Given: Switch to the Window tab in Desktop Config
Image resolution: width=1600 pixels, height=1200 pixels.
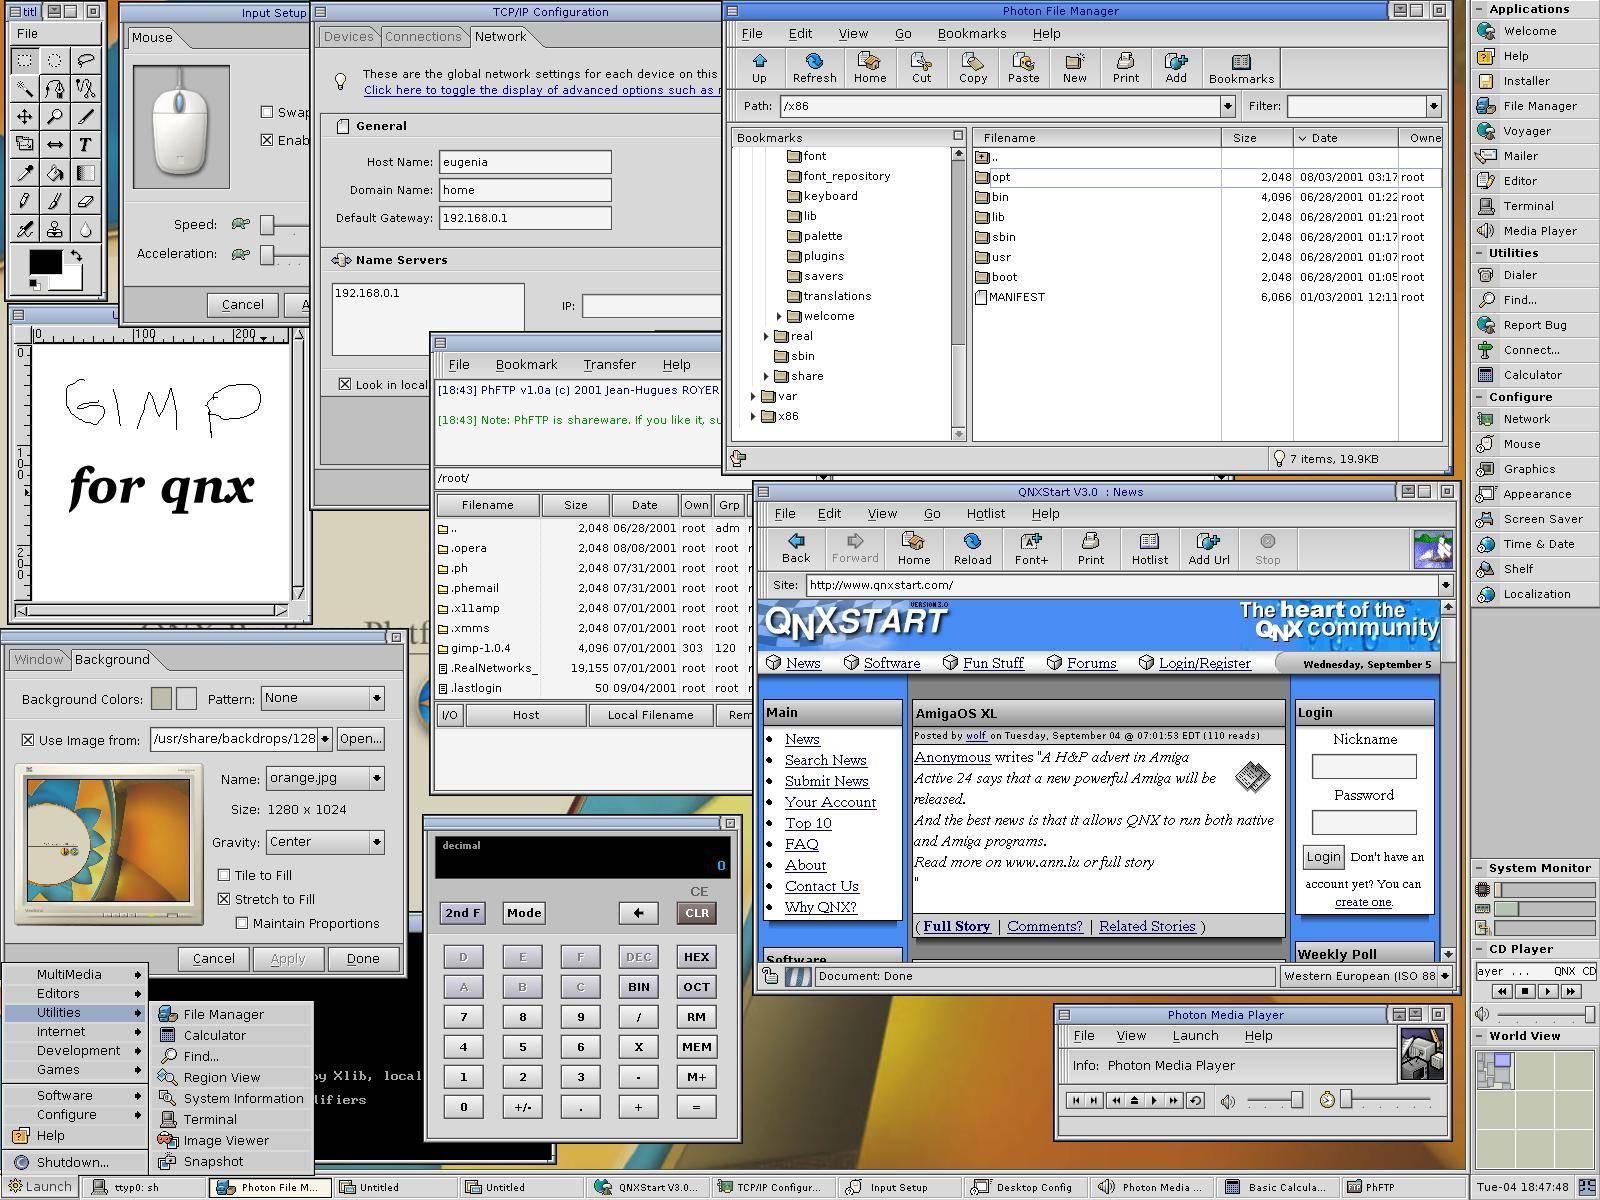Looking at the screenshot, I should pos(39,659).
